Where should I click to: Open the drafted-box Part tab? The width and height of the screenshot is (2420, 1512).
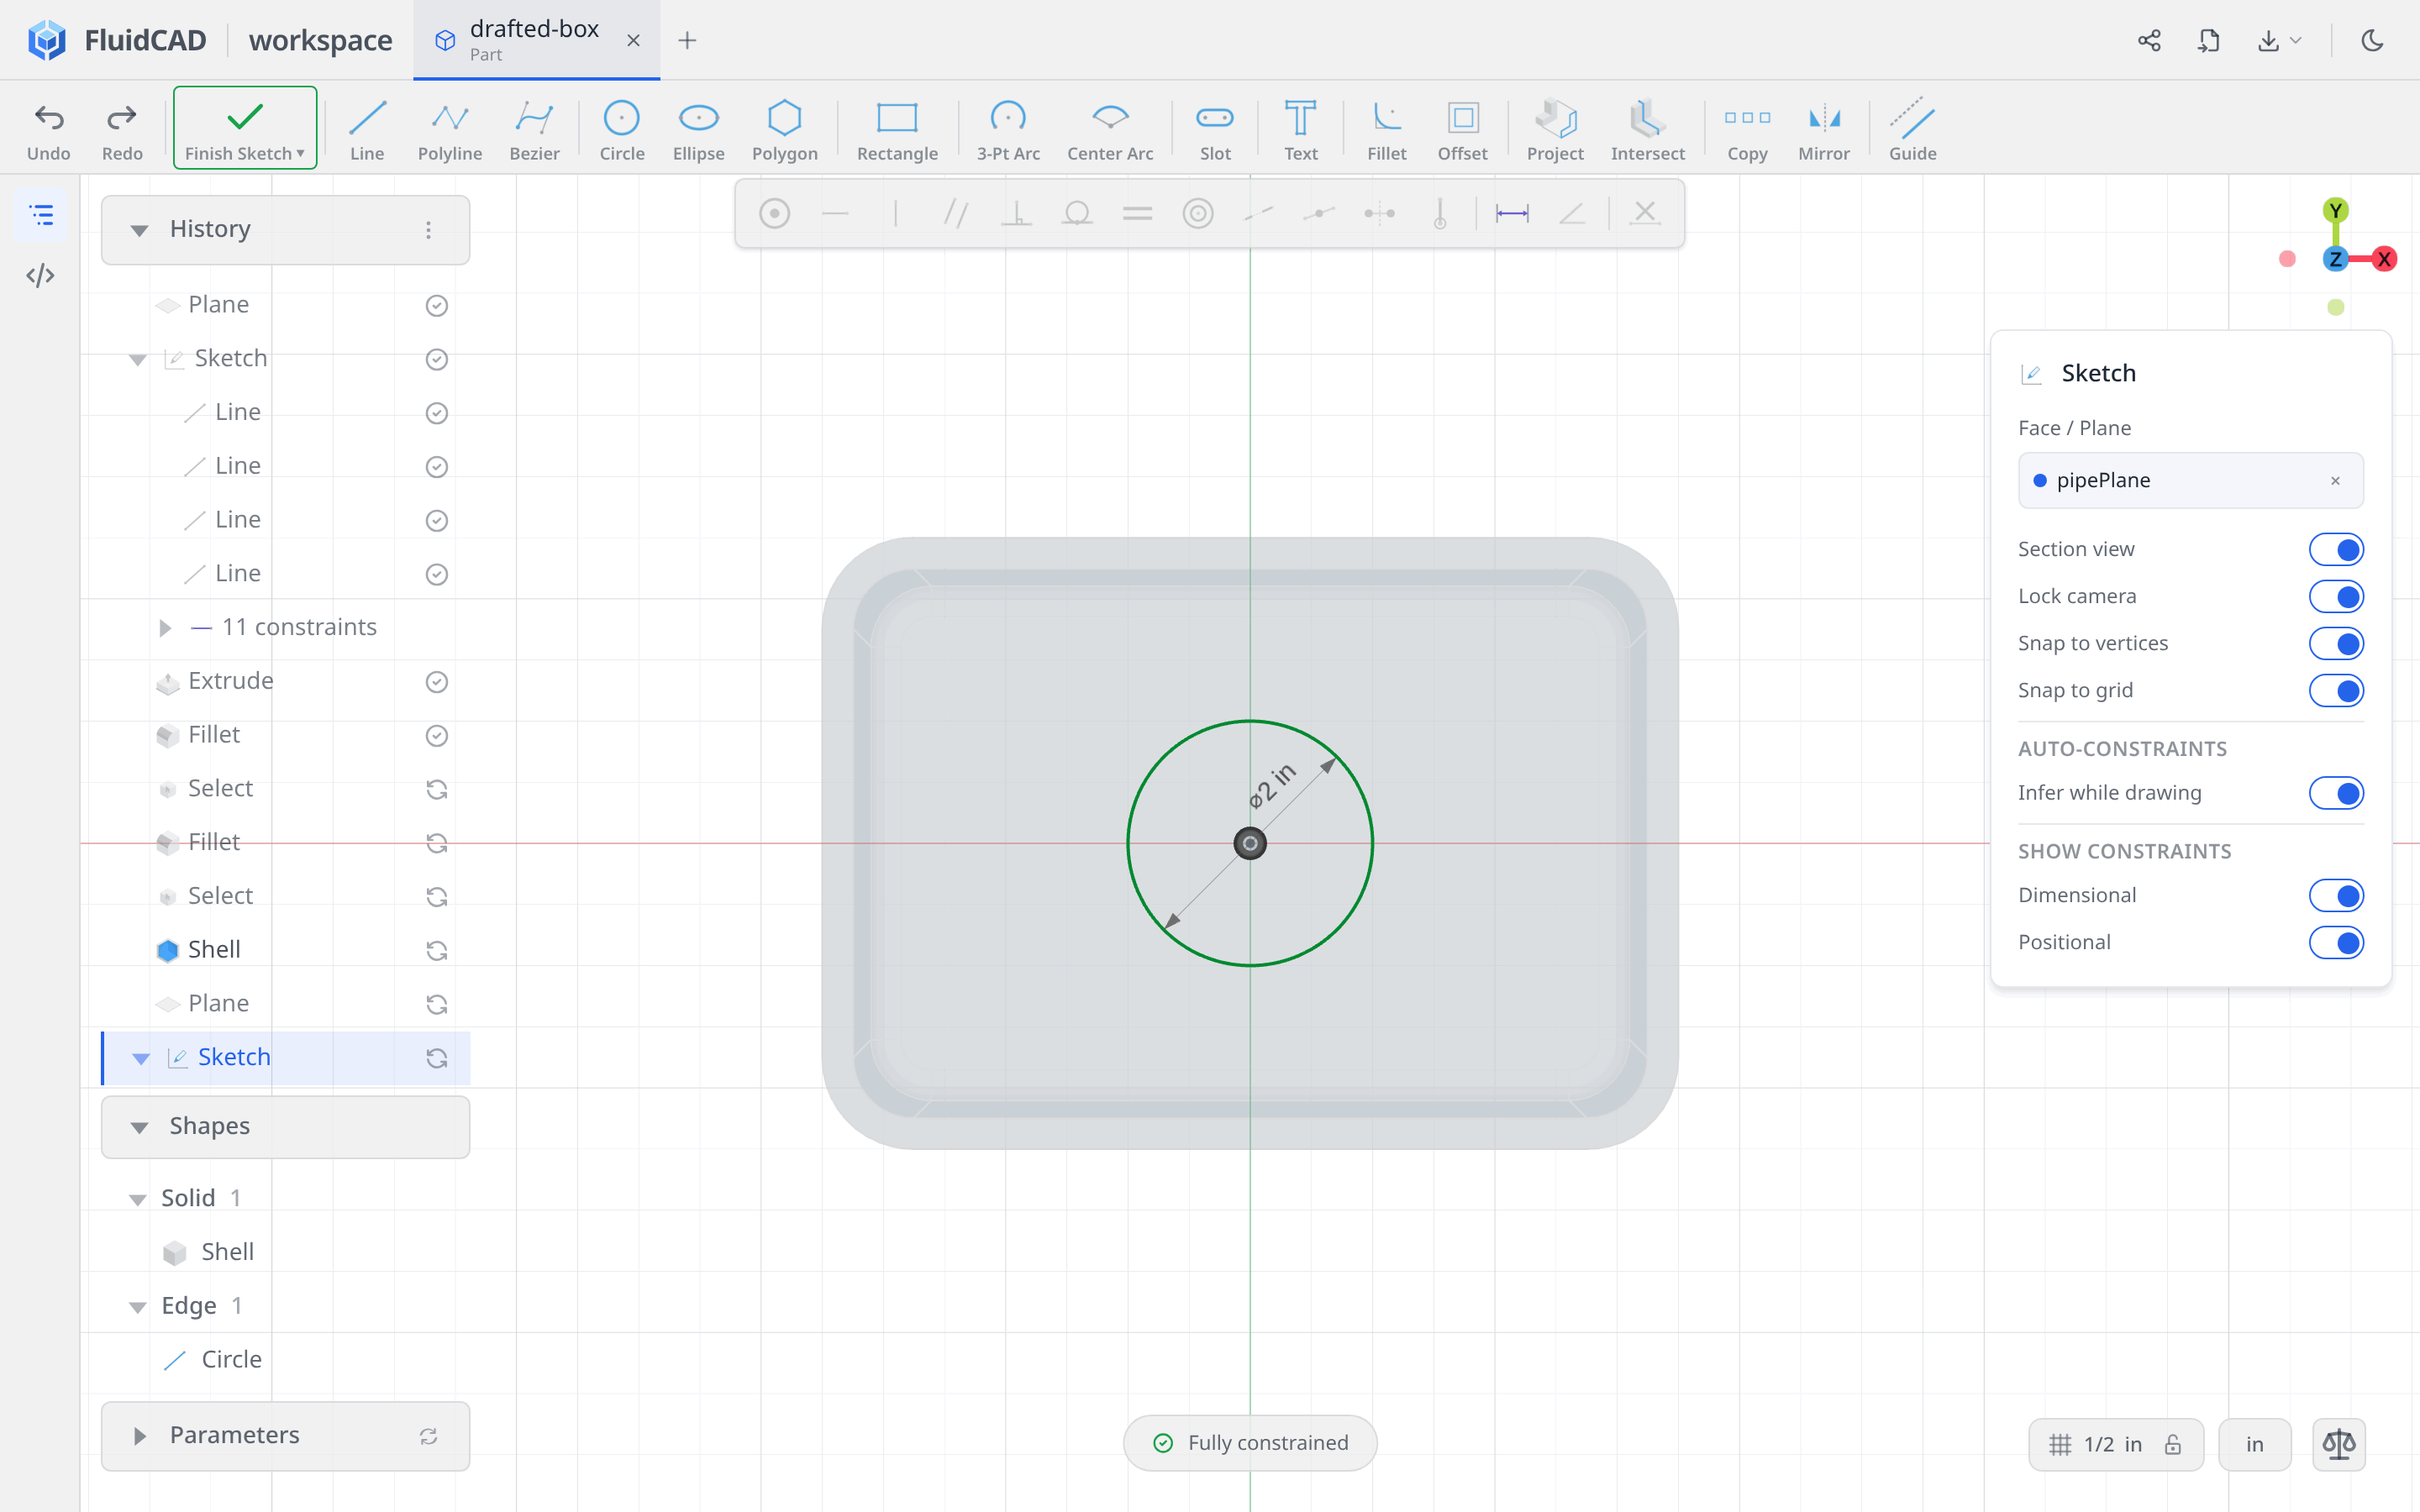tap(536, 40)
